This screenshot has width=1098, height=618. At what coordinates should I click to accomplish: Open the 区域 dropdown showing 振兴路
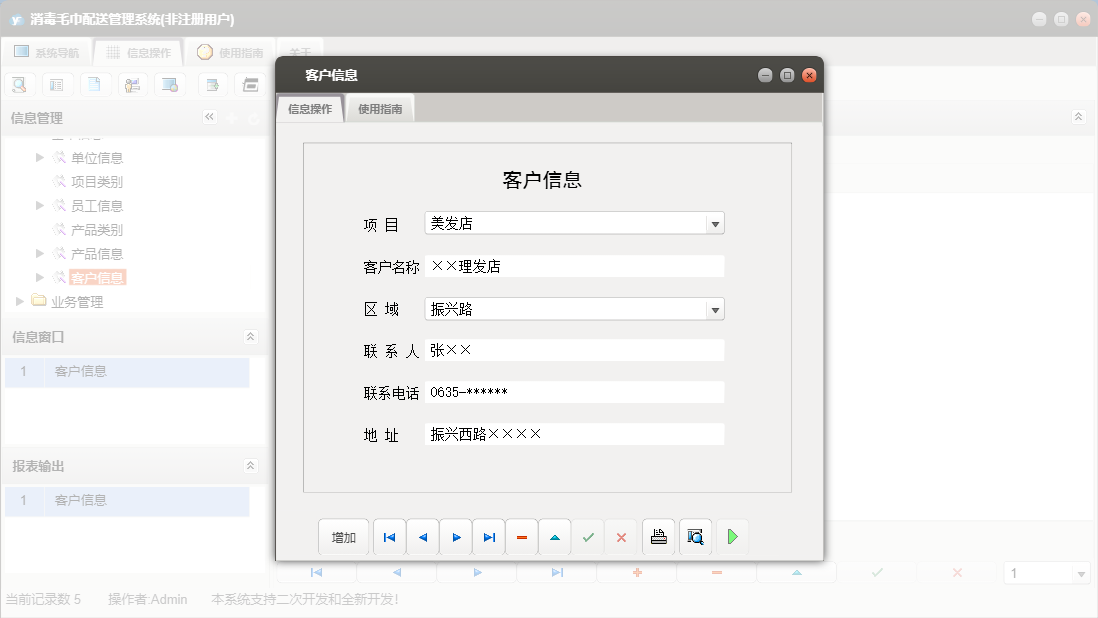point(715,309)
